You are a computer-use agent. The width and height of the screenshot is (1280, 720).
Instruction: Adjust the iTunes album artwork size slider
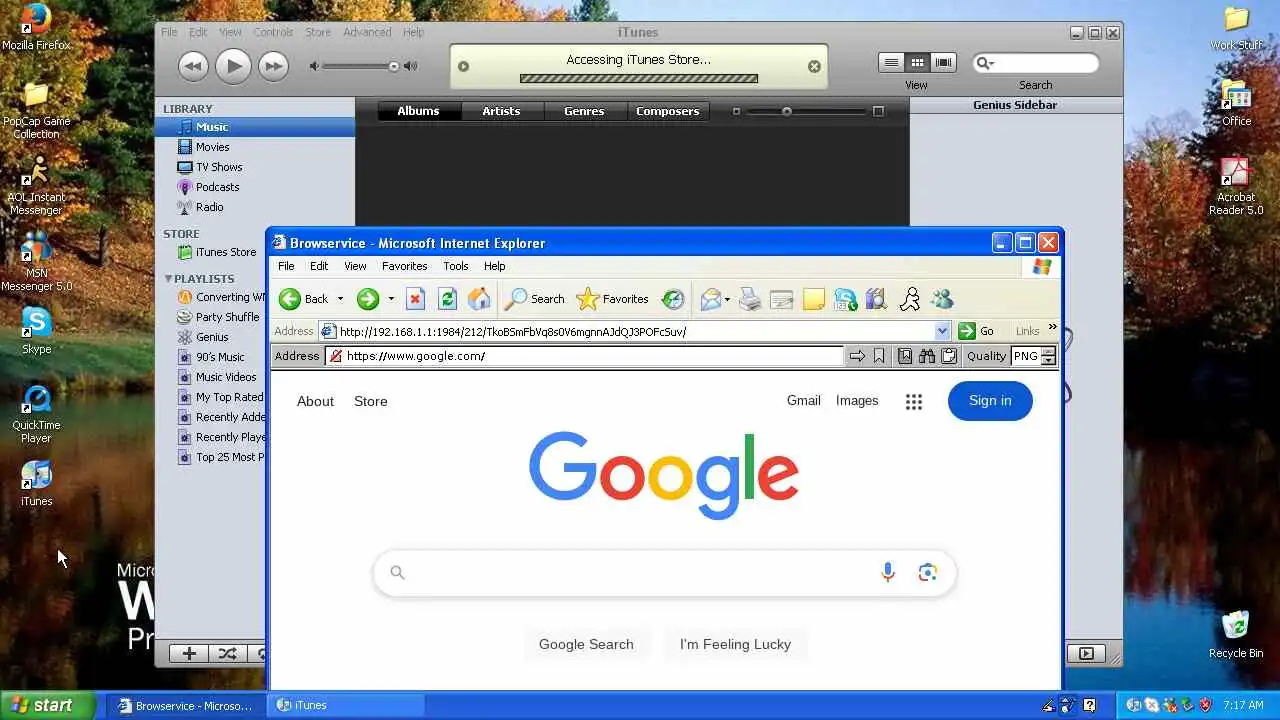click(807, 111)
